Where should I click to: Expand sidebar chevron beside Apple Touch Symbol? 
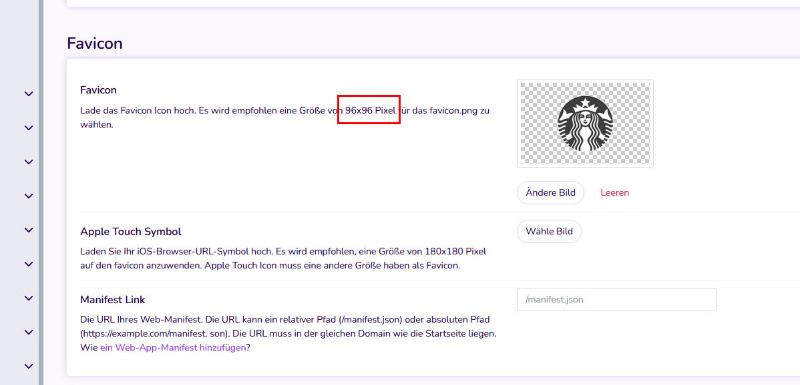coord(29,230)
